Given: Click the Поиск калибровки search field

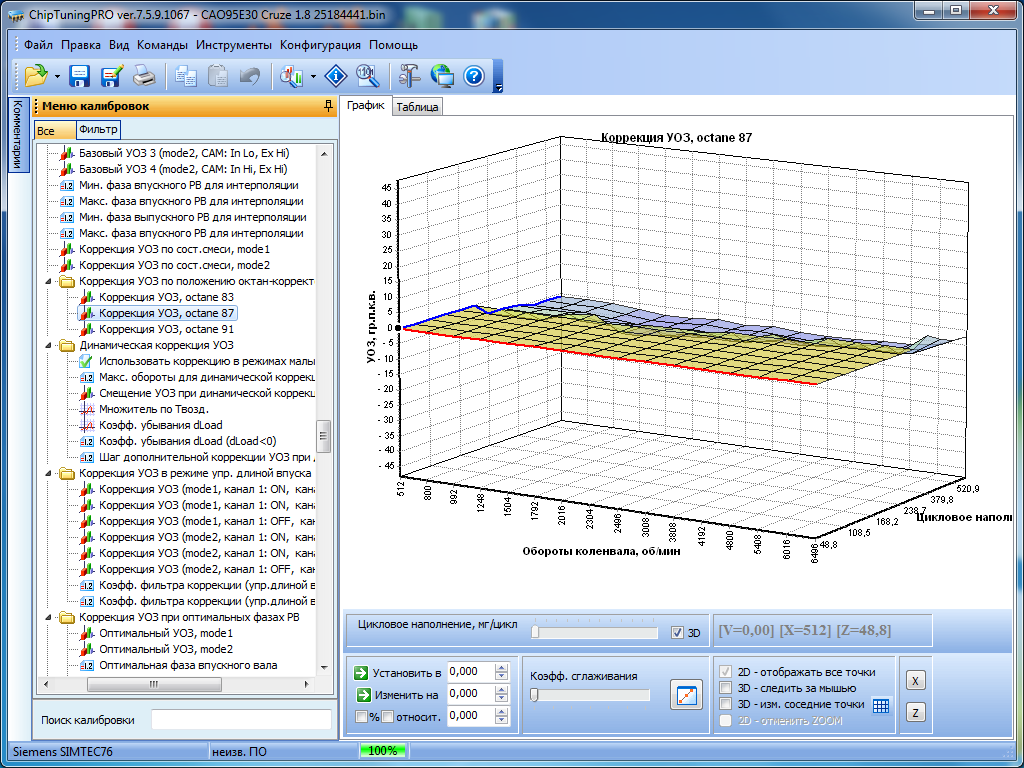Looking at the screenshot, I should pos(240,720).
